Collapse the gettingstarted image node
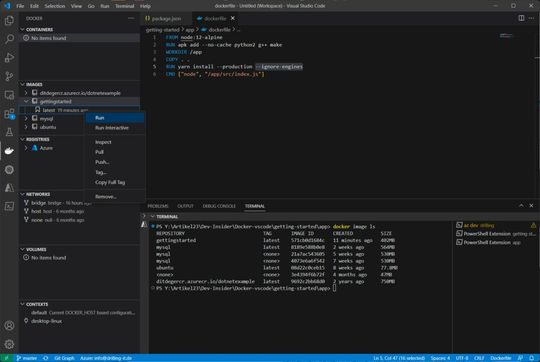Viewport: 540px width, 362px height. click(x=26, y=102)
